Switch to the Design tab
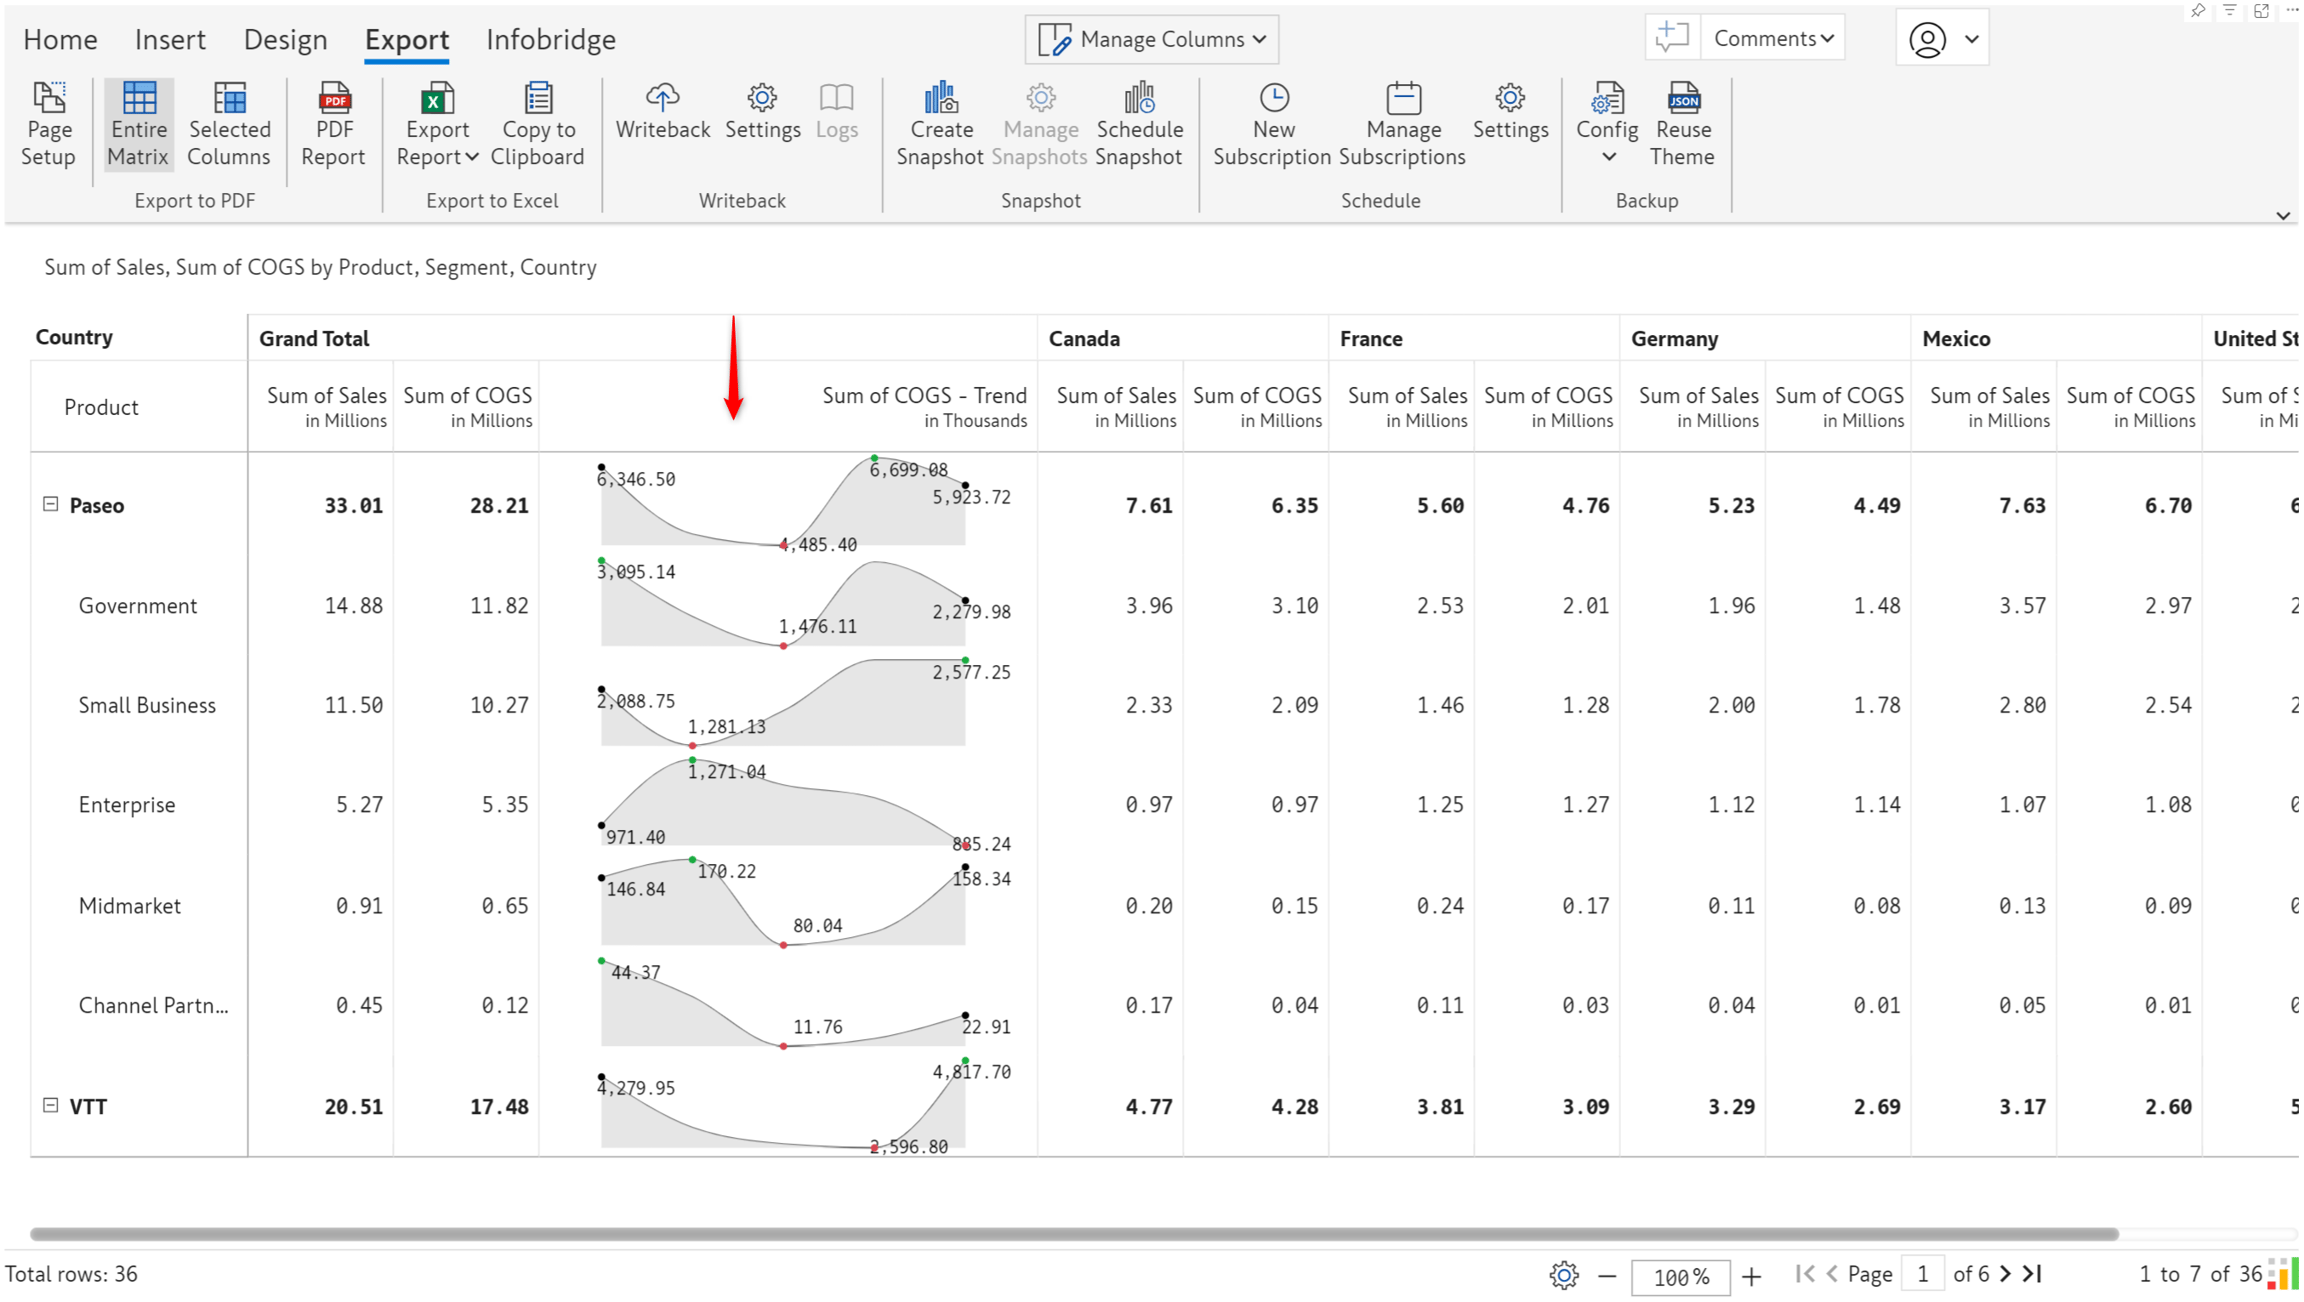This screenshot has height=1302, width=2304. (285, 39)
